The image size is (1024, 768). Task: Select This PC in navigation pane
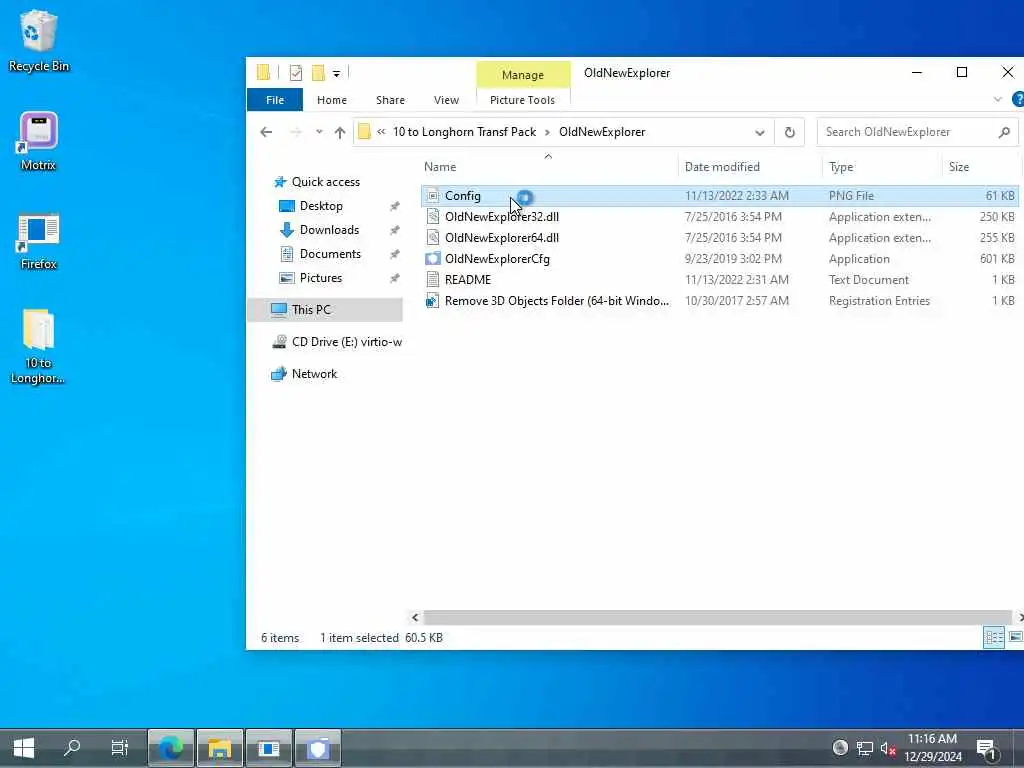pyautogui.click(x=325, y=310)
